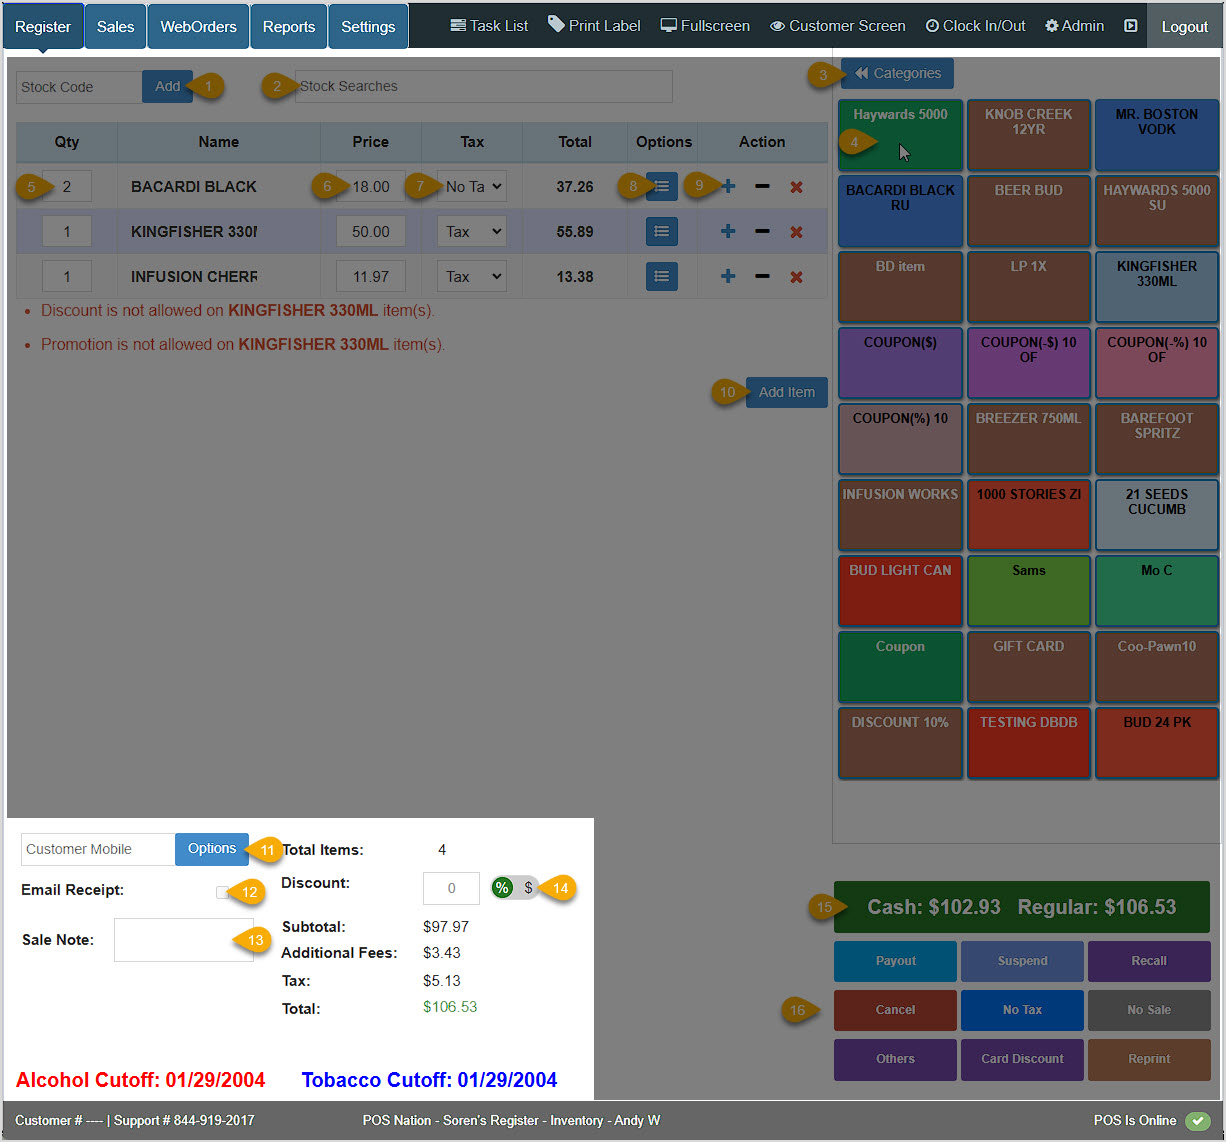Image resolution: width=1226 pixels, height=1142 pixels.
Task: Delete INFUSION CHERRY row with red X
Action: 797,276
